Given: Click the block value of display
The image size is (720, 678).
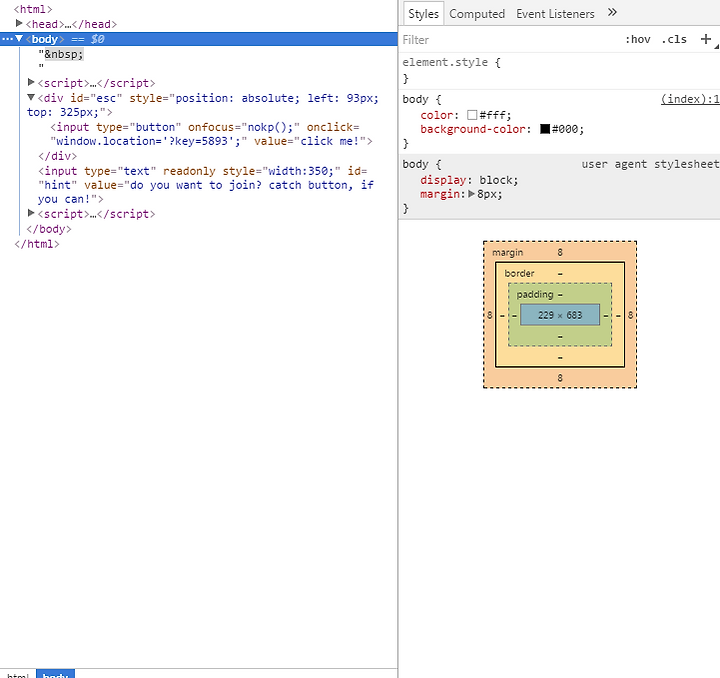Looking at the screenshot, I should click(495, 180).
